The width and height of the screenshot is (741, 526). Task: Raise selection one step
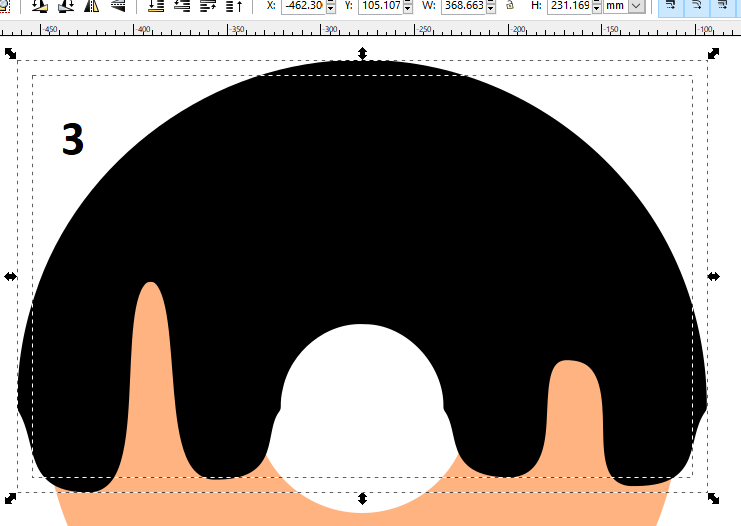tap(208, 5)
